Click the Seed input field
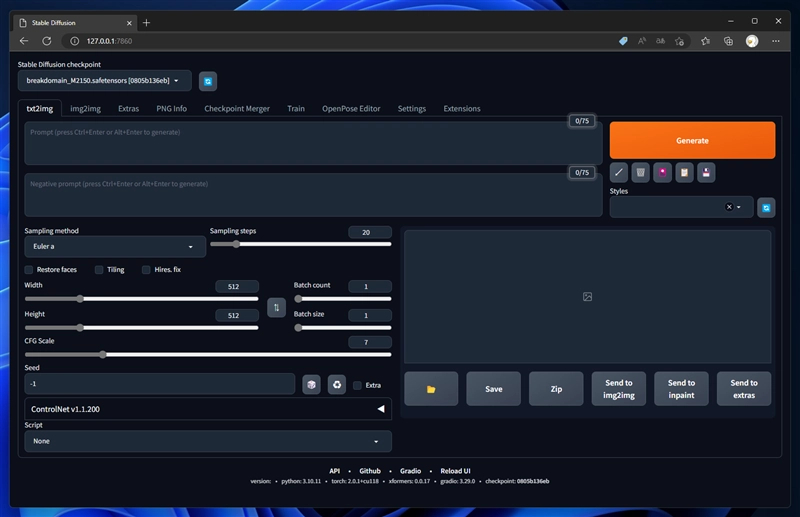The width and height of the screenshot is (800, 517). (160, 384)
